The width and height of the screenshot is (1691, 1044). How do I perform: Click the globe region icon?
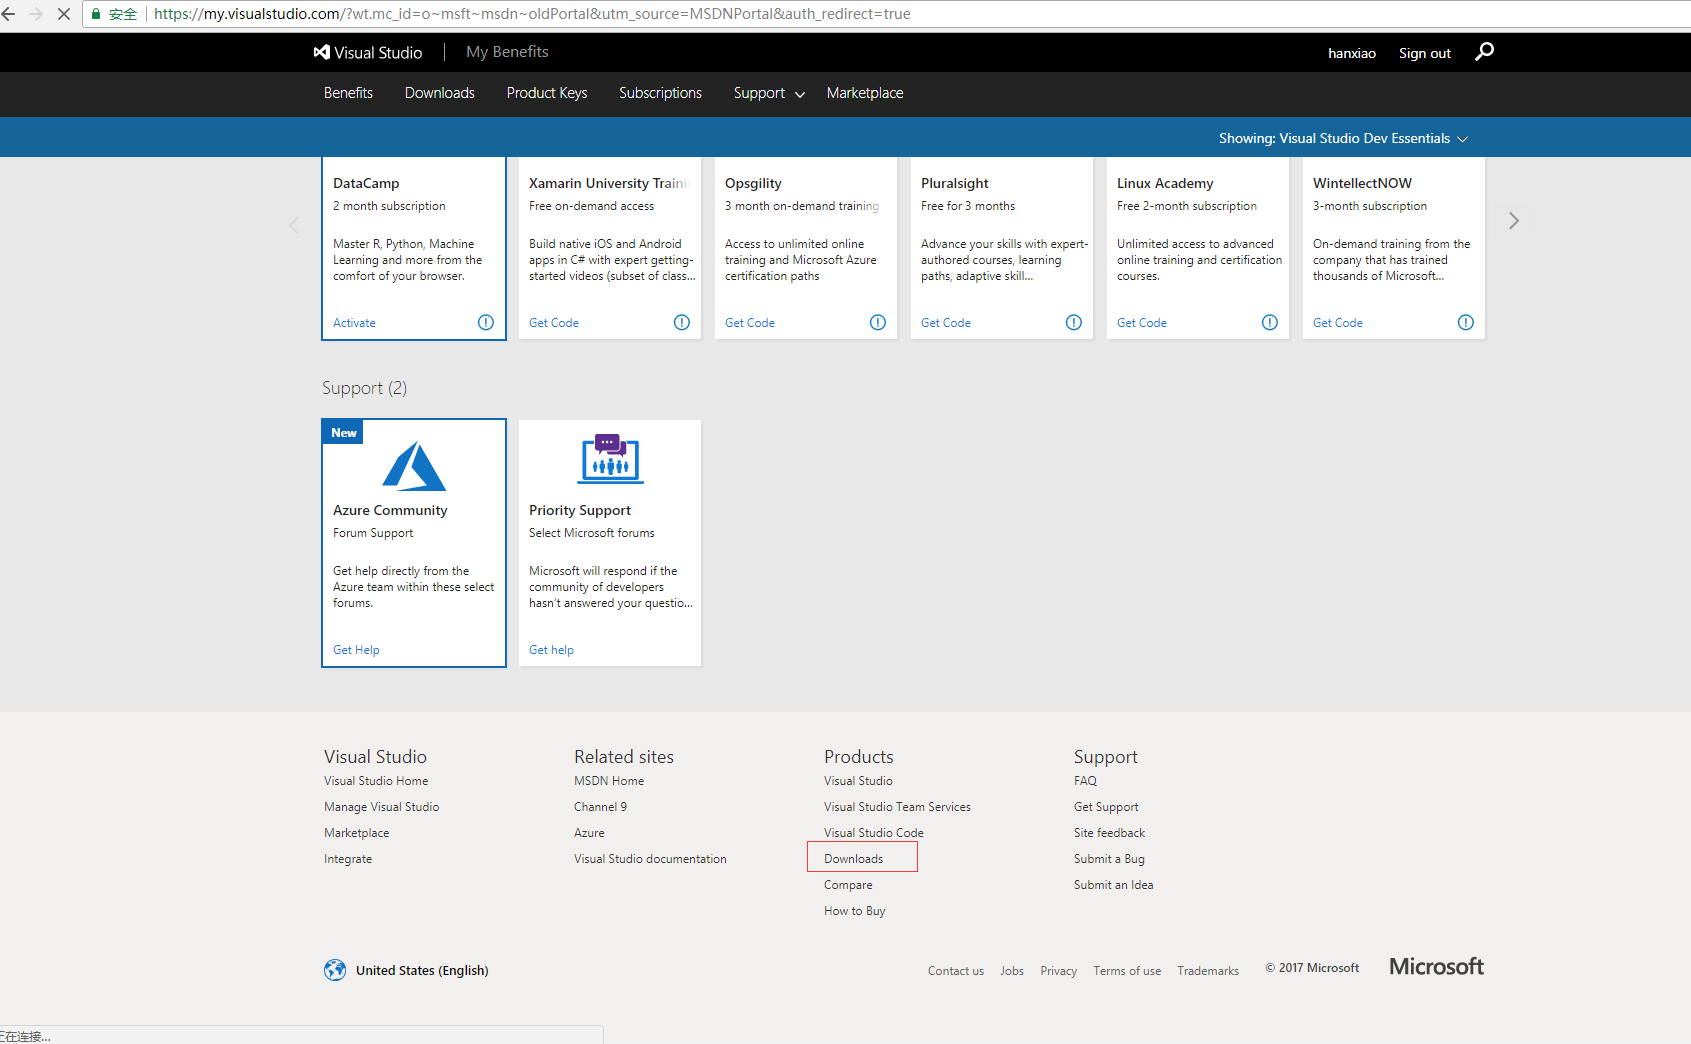pyautogui.click(x=335, y=970)
